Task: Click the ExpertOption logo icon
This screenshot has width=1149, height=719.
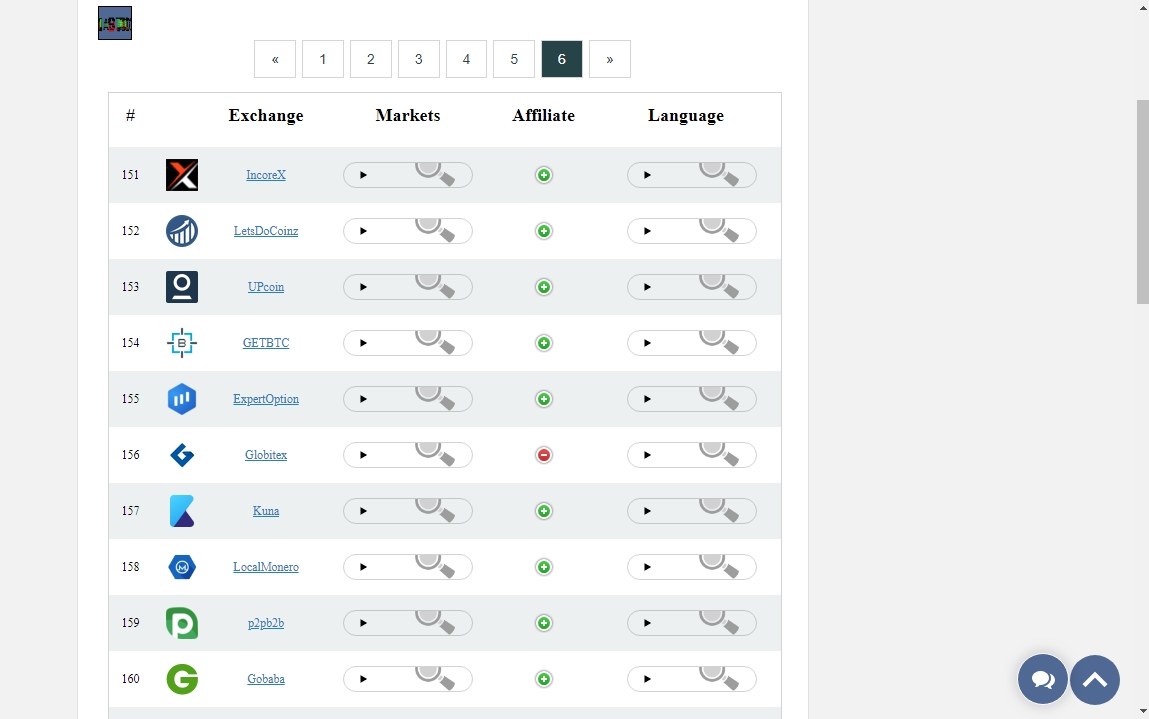Action: [x=182, y=399]
